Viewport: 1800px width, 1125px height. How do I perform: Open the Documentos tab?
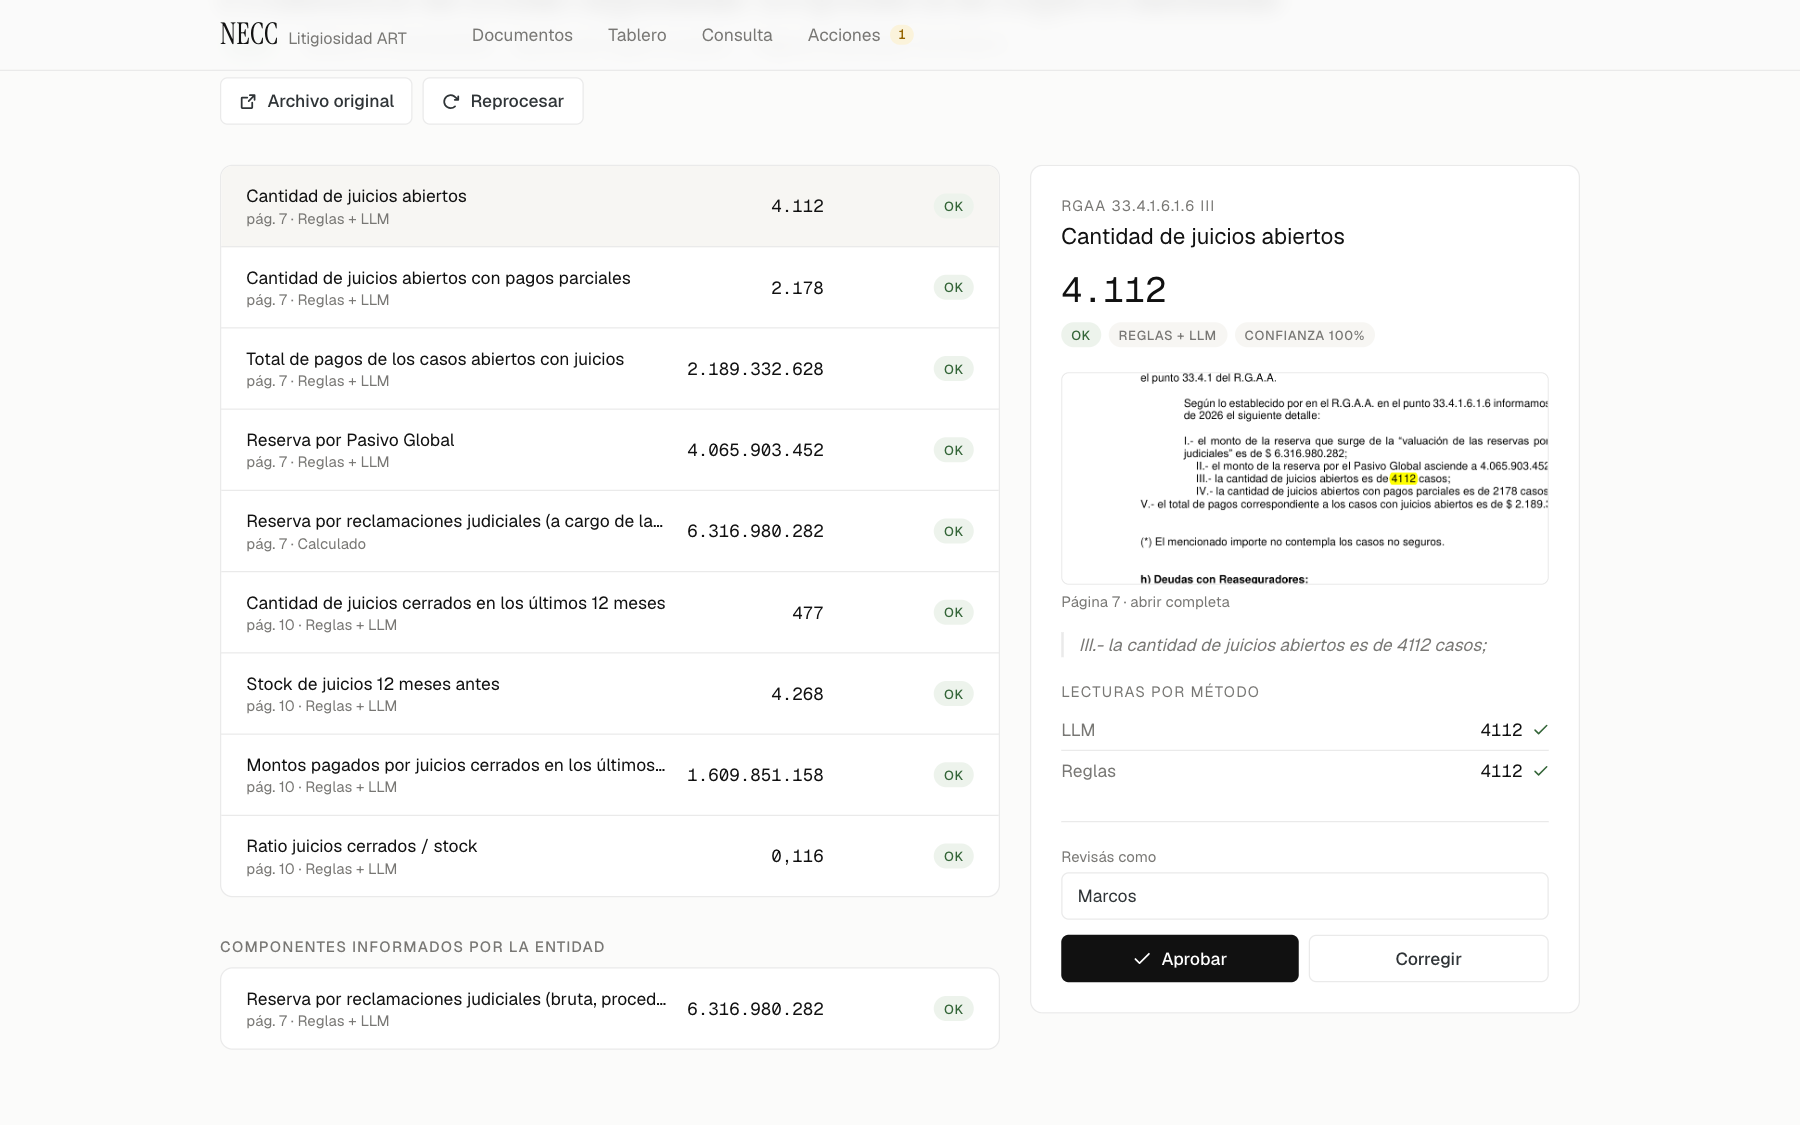[522, 35]
